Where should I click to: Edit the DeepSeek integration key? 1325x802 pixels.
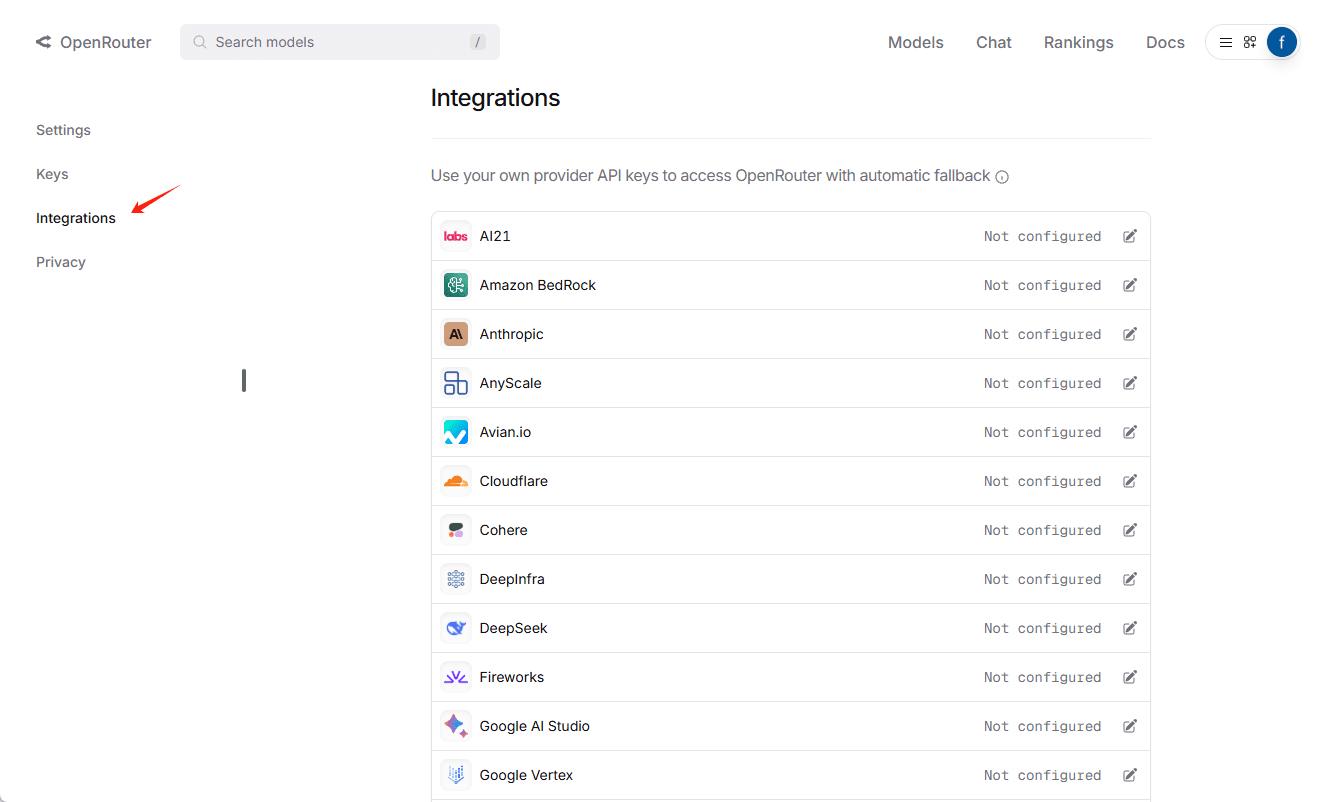1130,628
